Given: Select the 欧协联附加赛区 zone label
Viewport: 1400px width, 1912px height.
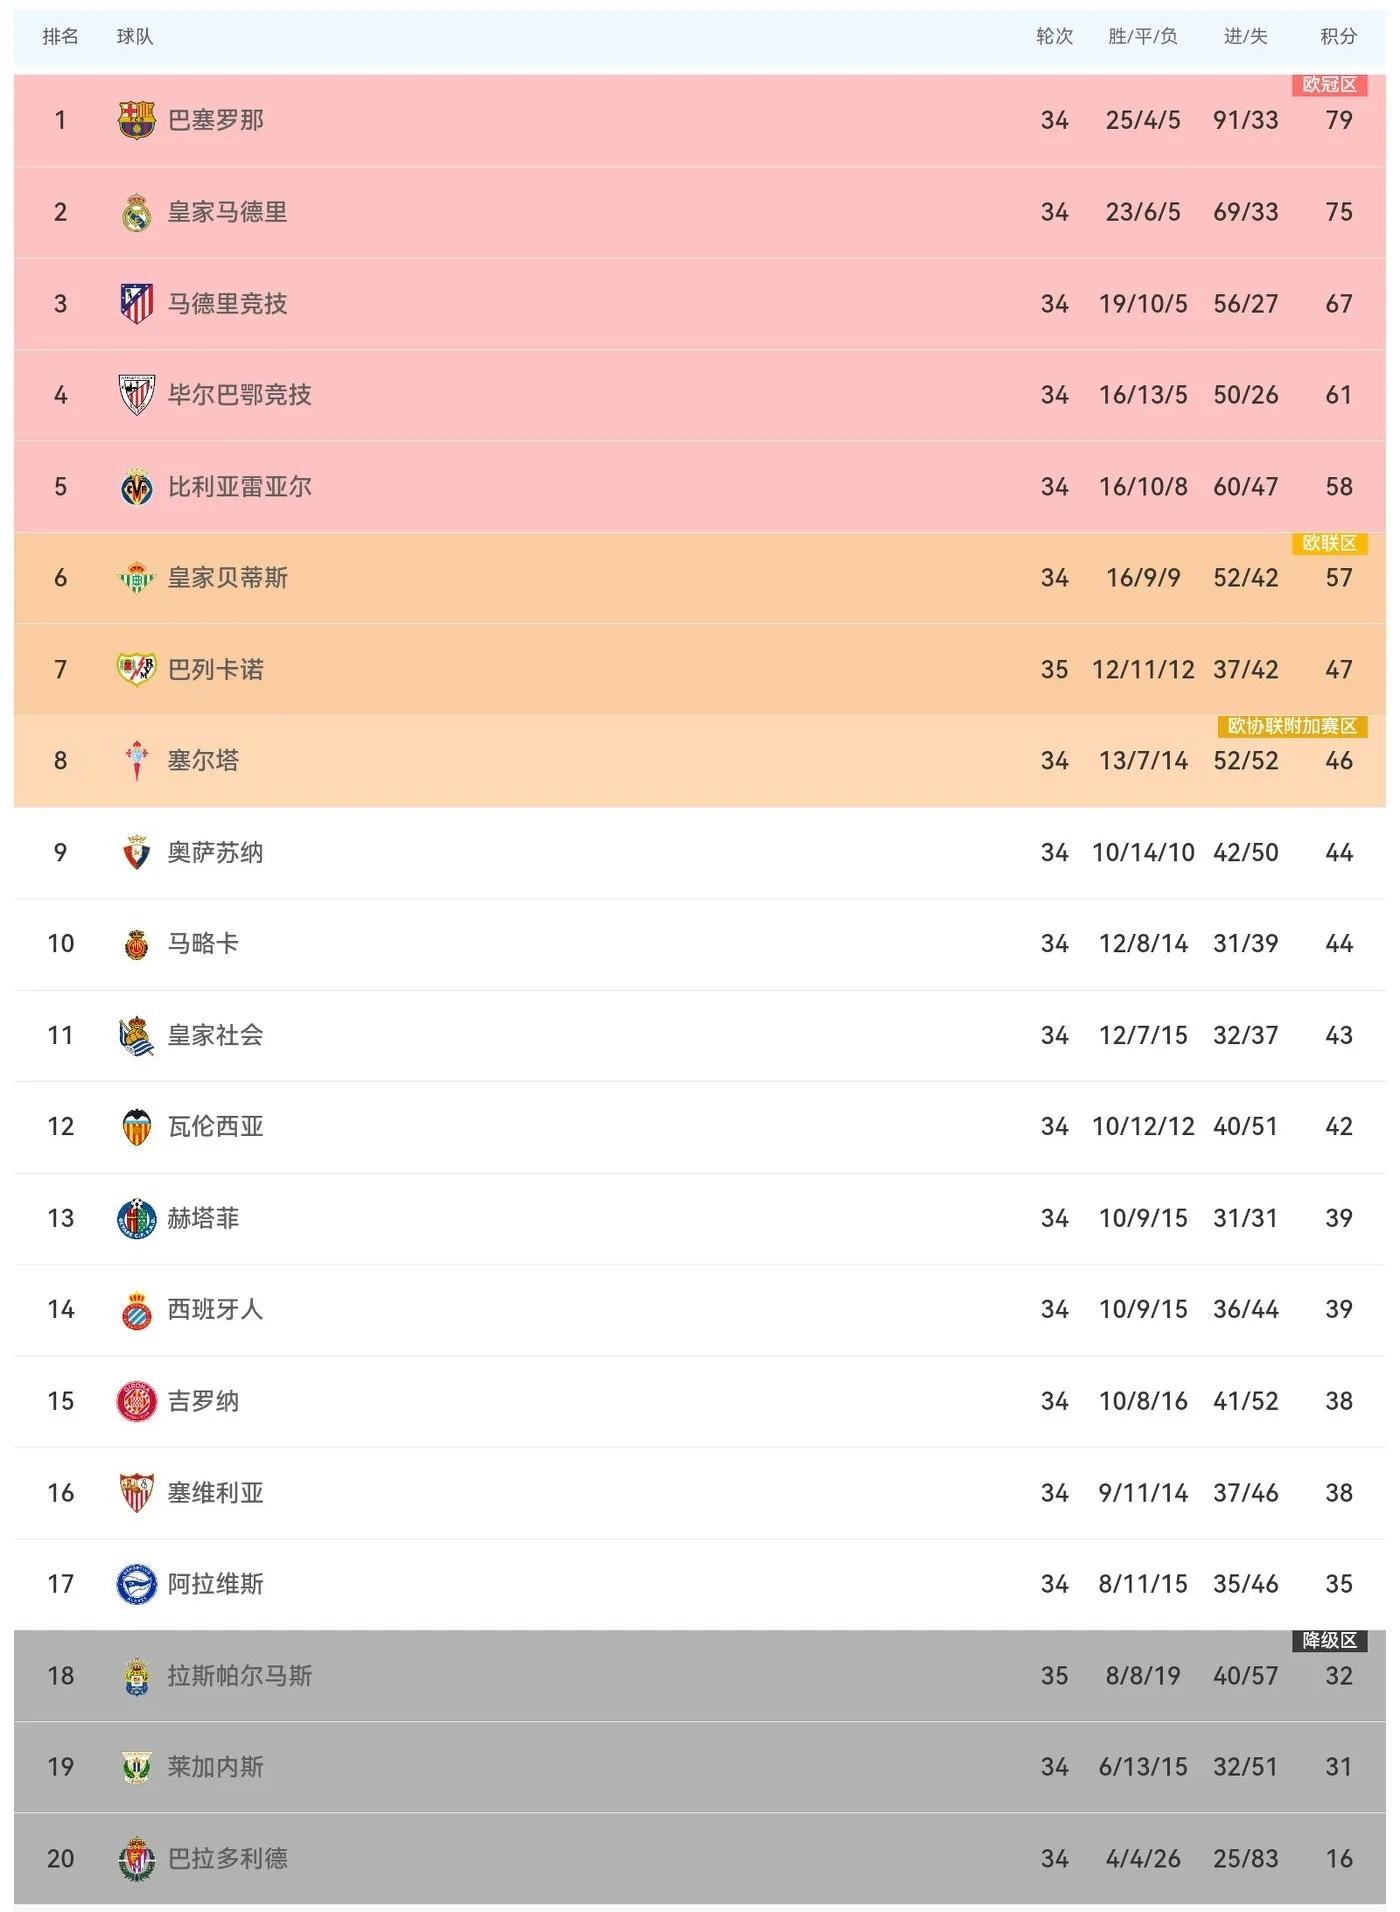Looking at the screenshot, I should coord(1292,726).
